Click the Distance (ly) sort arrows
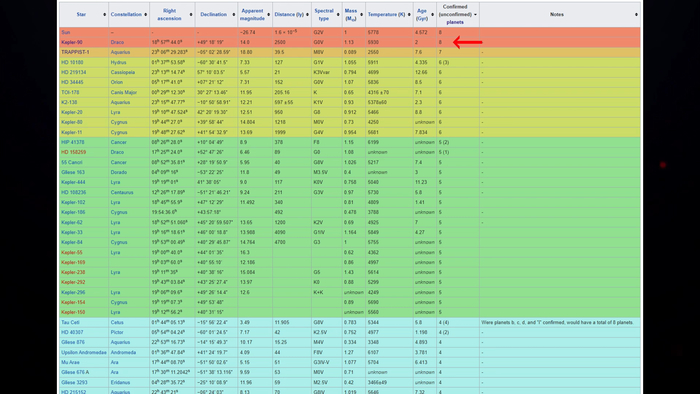 (307, 15)
